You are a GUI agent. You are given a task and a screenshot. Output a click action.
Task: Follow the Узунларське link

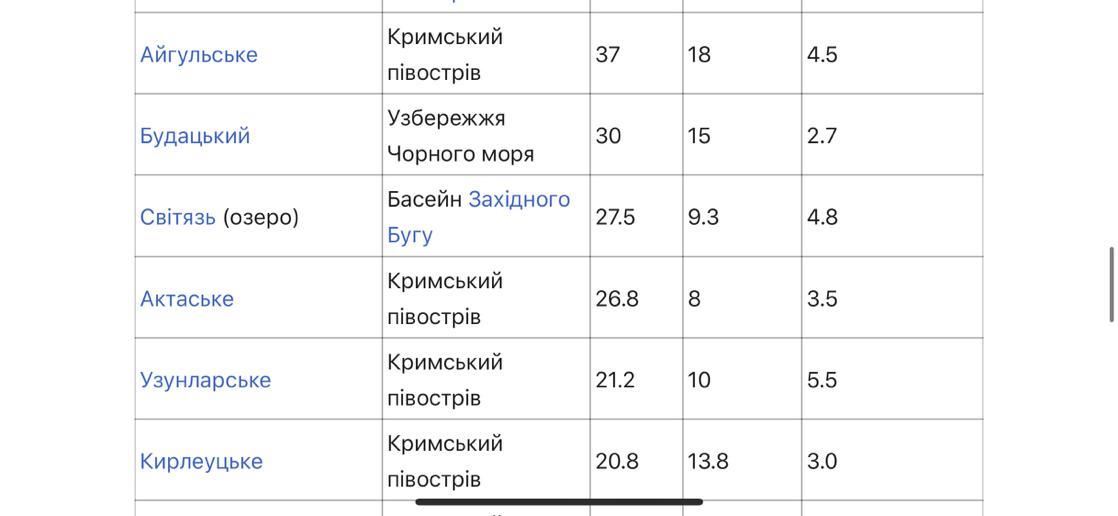[x=205, y=380]
